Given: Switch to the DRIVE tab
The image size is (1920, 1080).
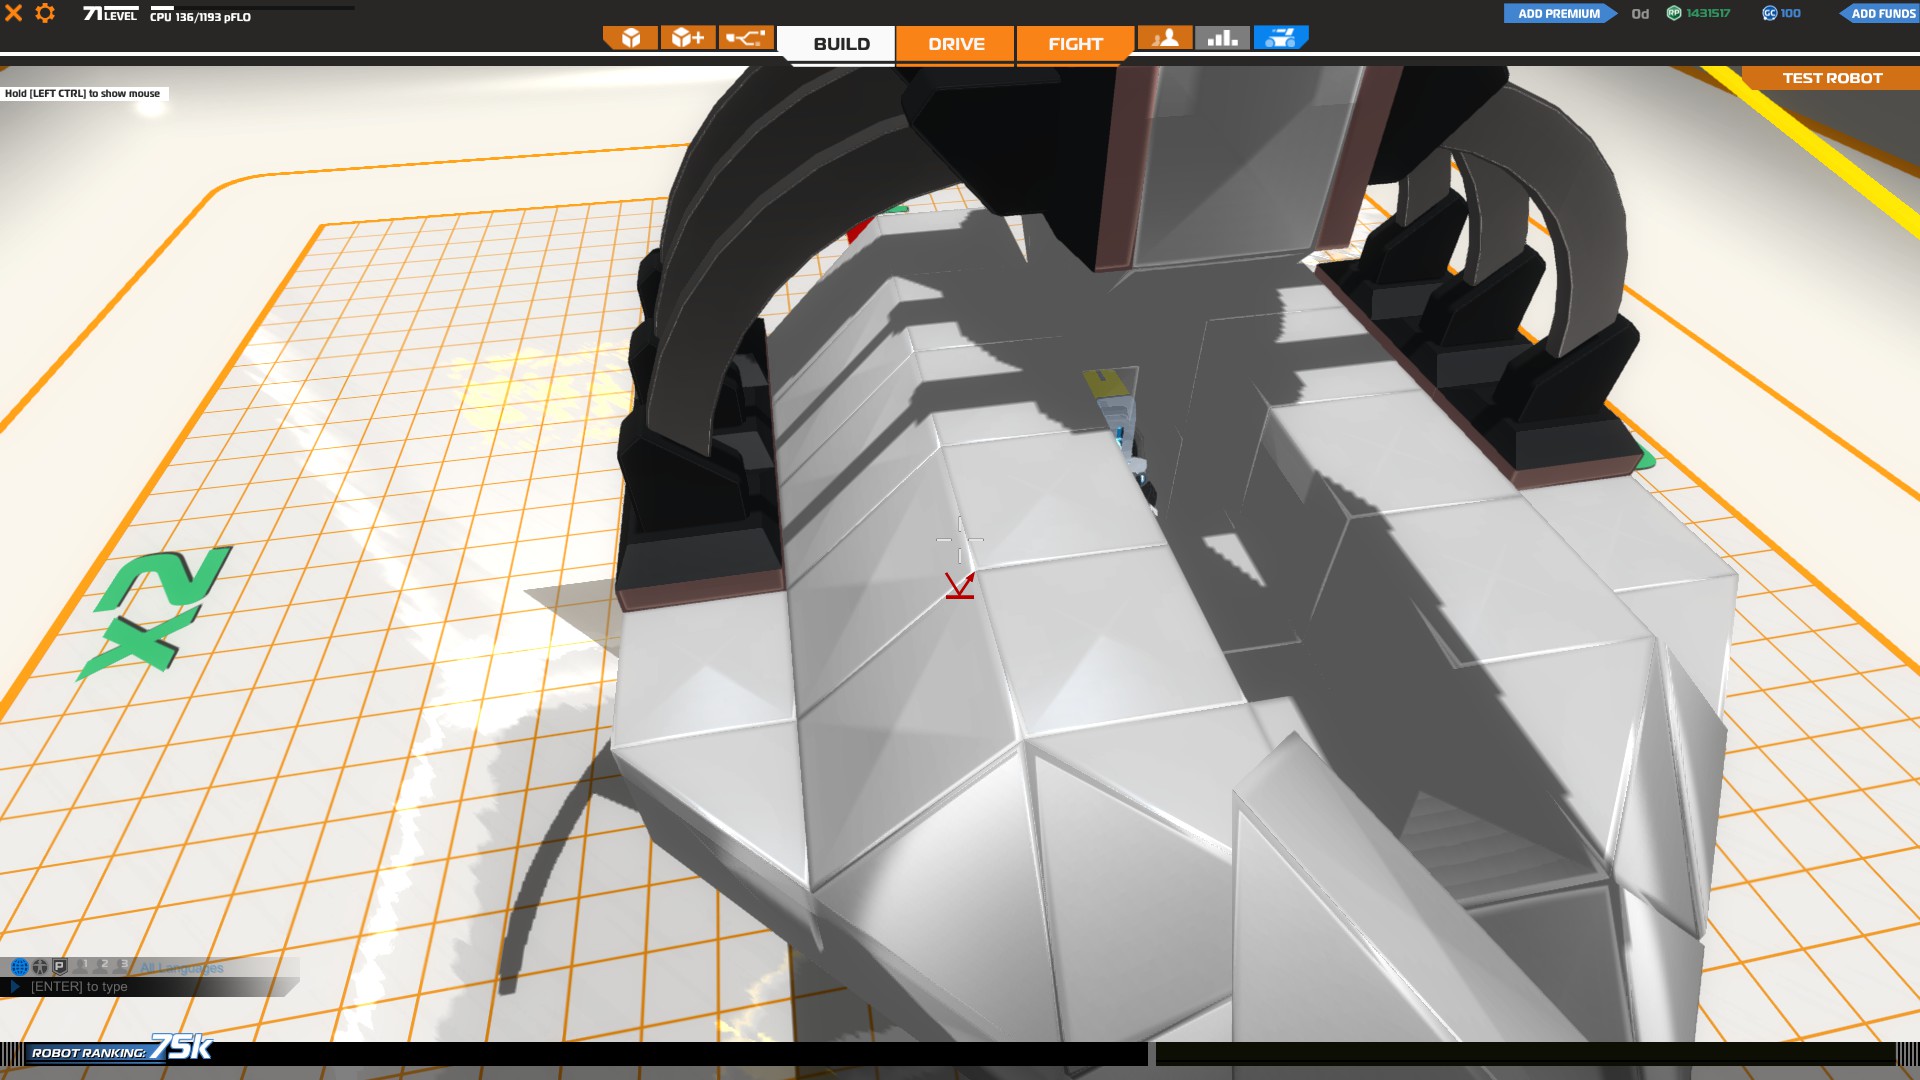Looking at the screenshot, I should pyautogui.click(x=956, y=44).
